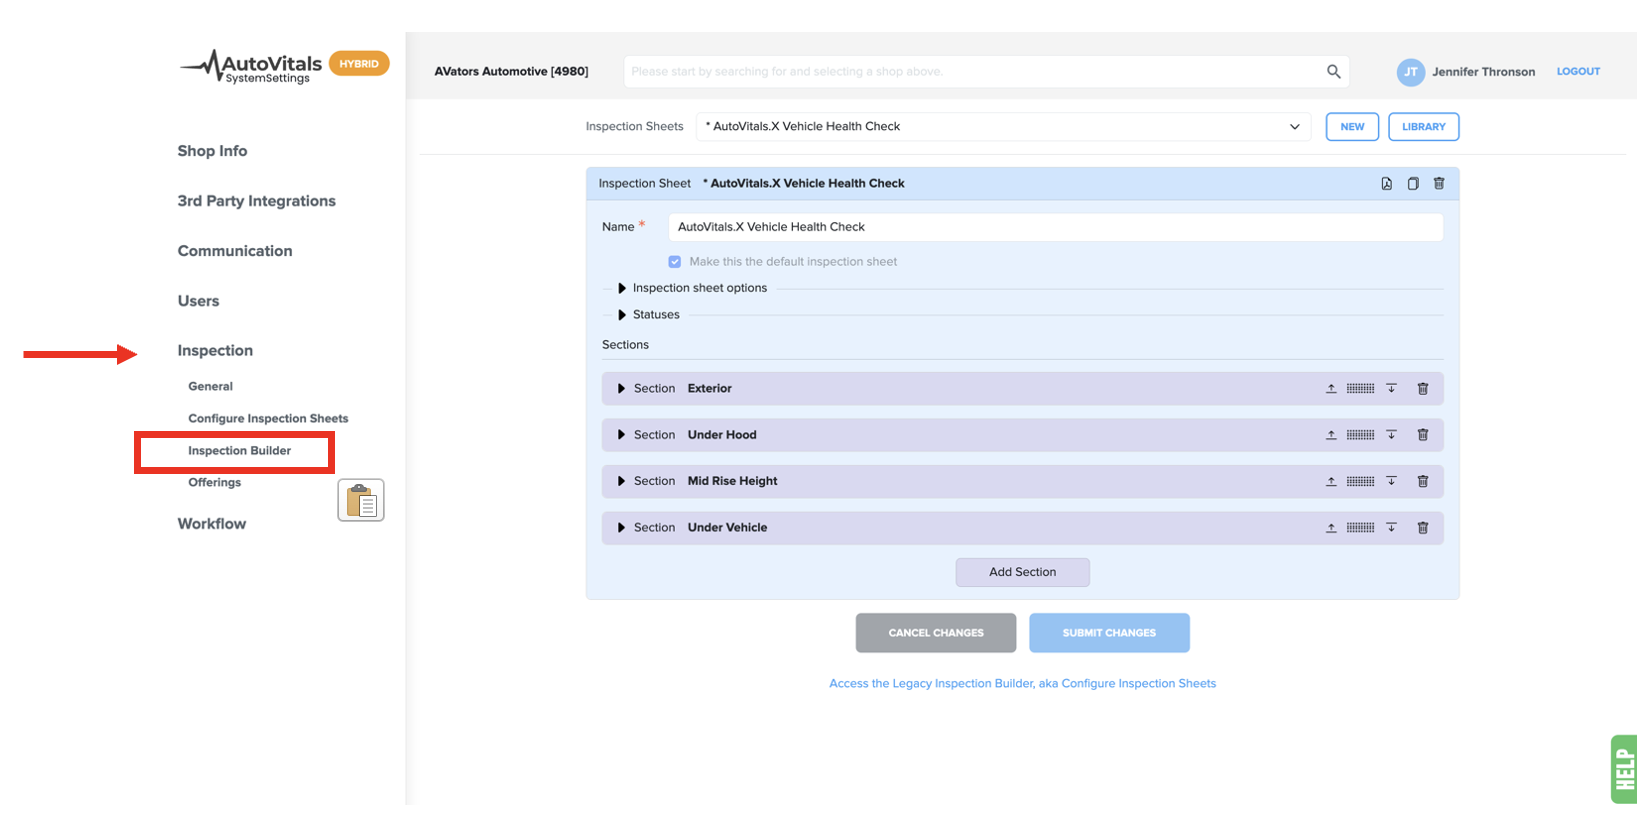Click Mid Rise Height drag handle
The height and width of the screenshot is (830, 1648).
1360,481
